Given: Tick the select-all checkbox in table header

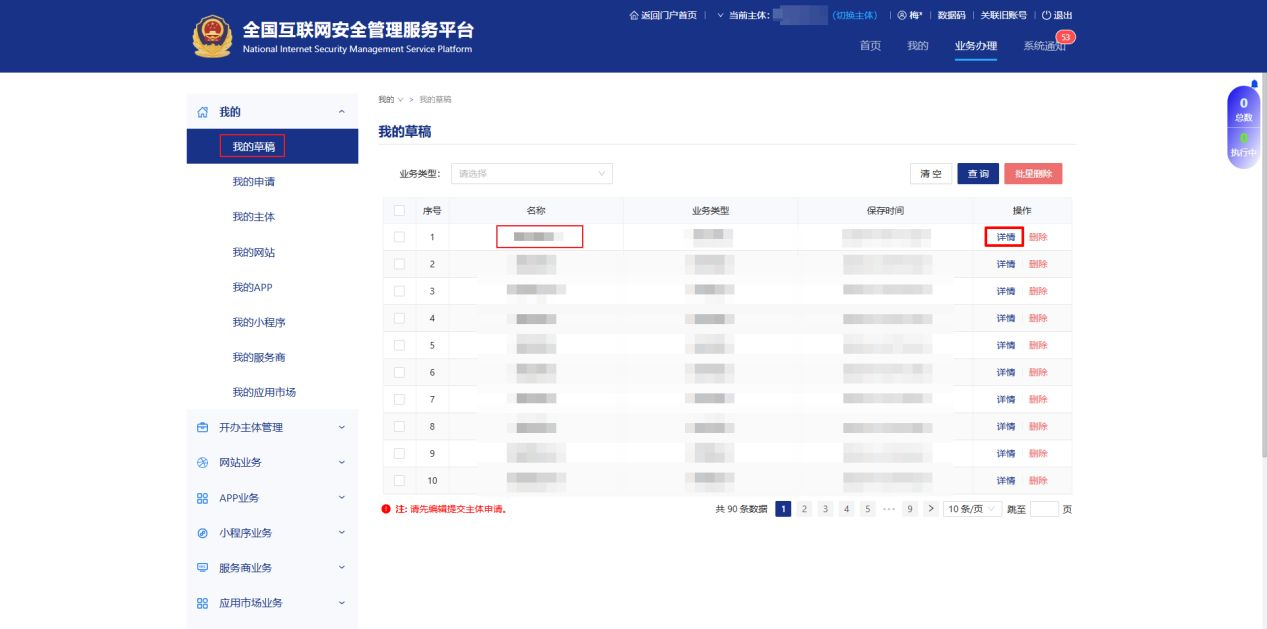Looking at the screenshot, I should (x=400, y=210).
